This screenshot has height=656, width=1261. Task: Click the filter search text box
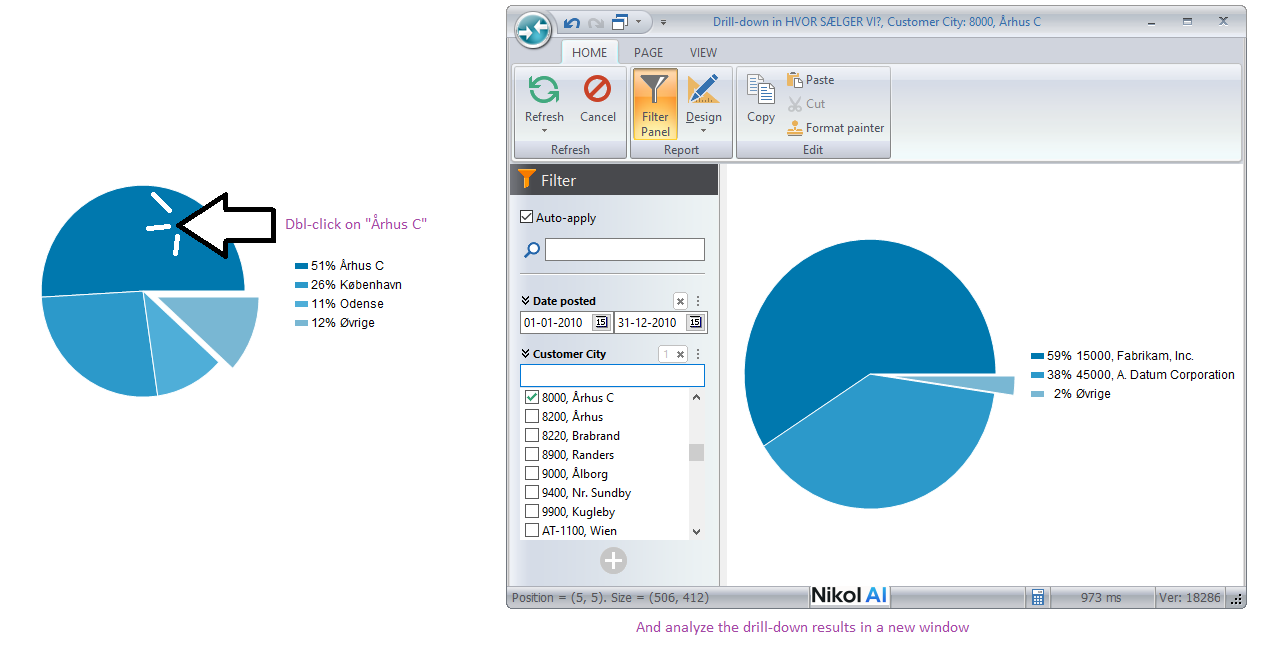tap(625, 249)
